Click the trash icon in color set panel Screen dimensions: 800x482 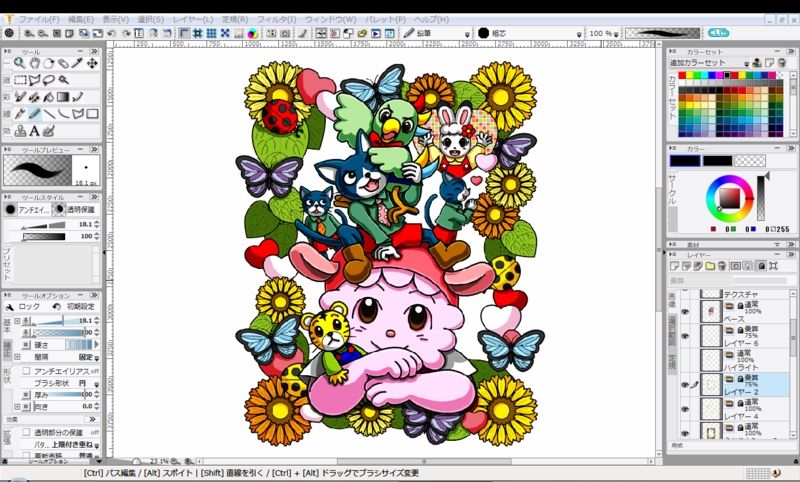tap(781, 63)
